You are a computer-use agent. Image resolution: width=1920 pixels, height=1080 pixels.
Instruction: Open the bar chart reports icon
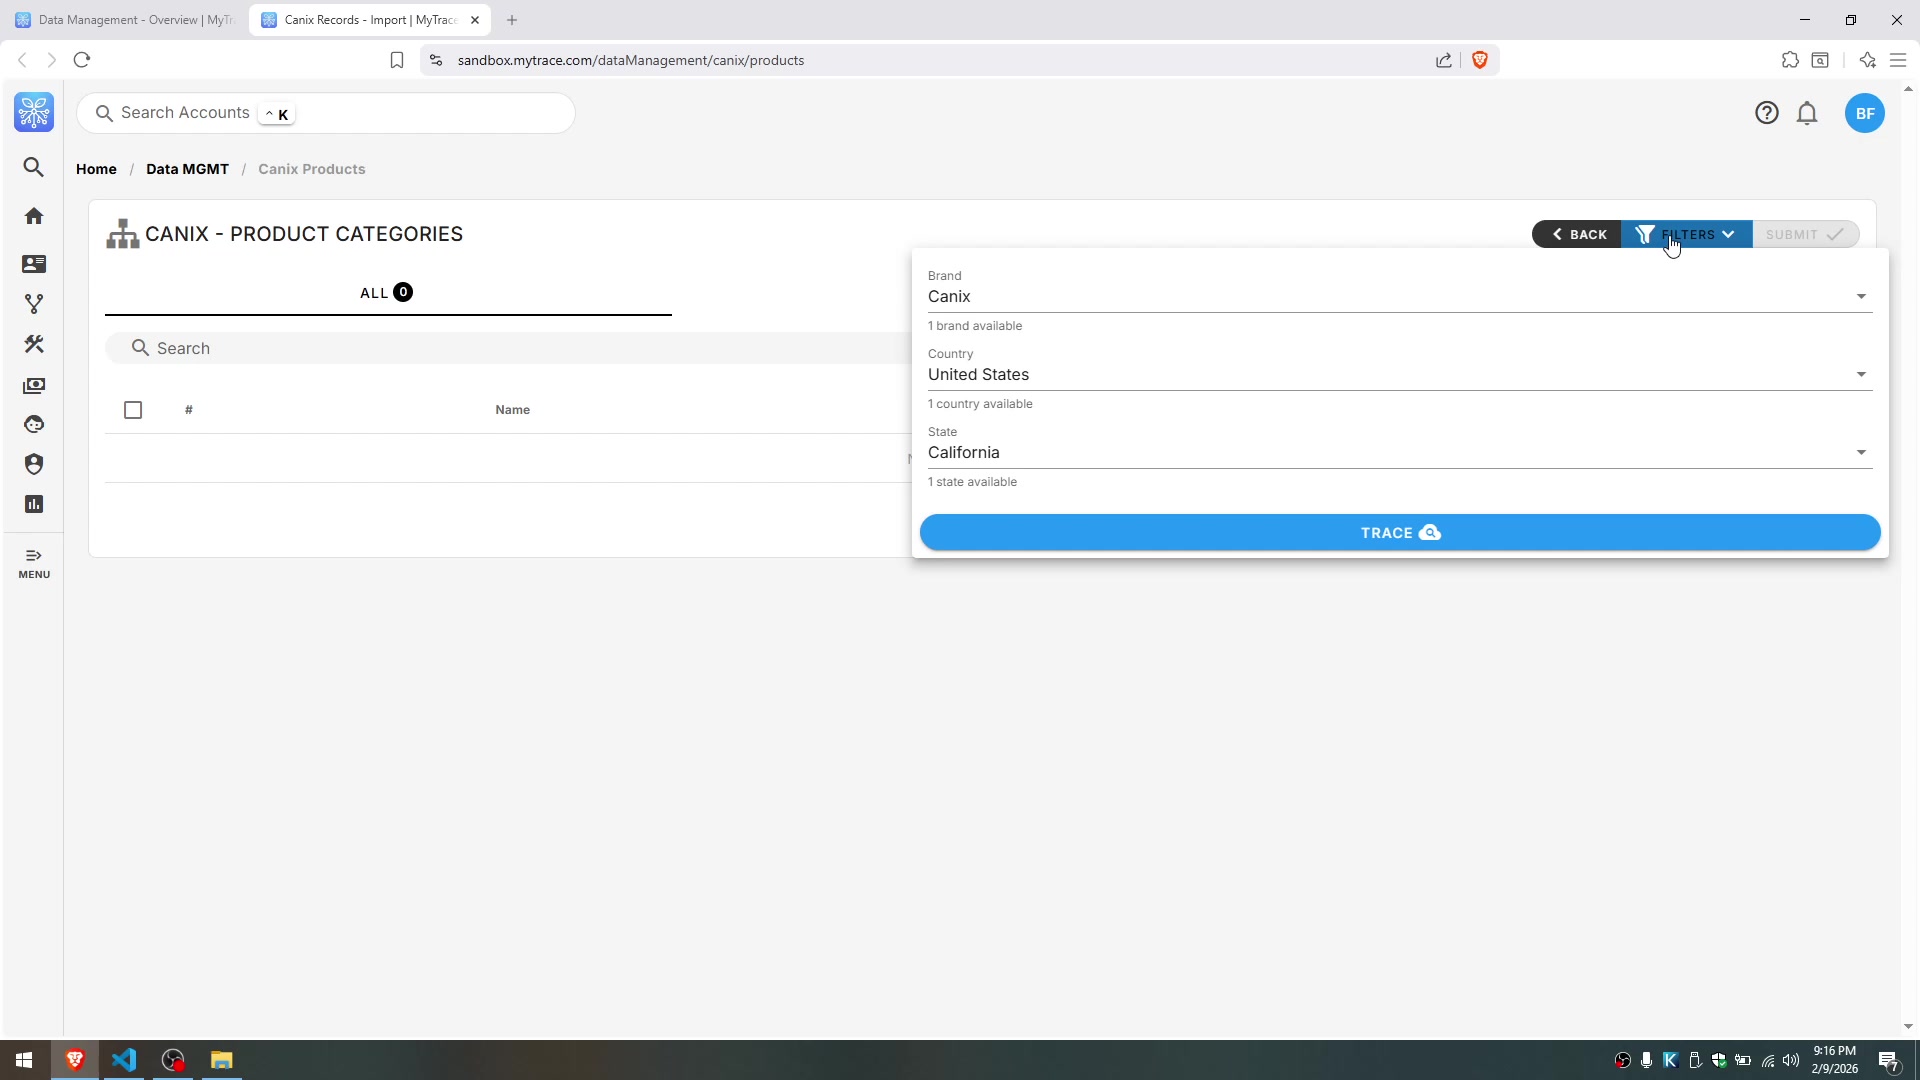34,504
